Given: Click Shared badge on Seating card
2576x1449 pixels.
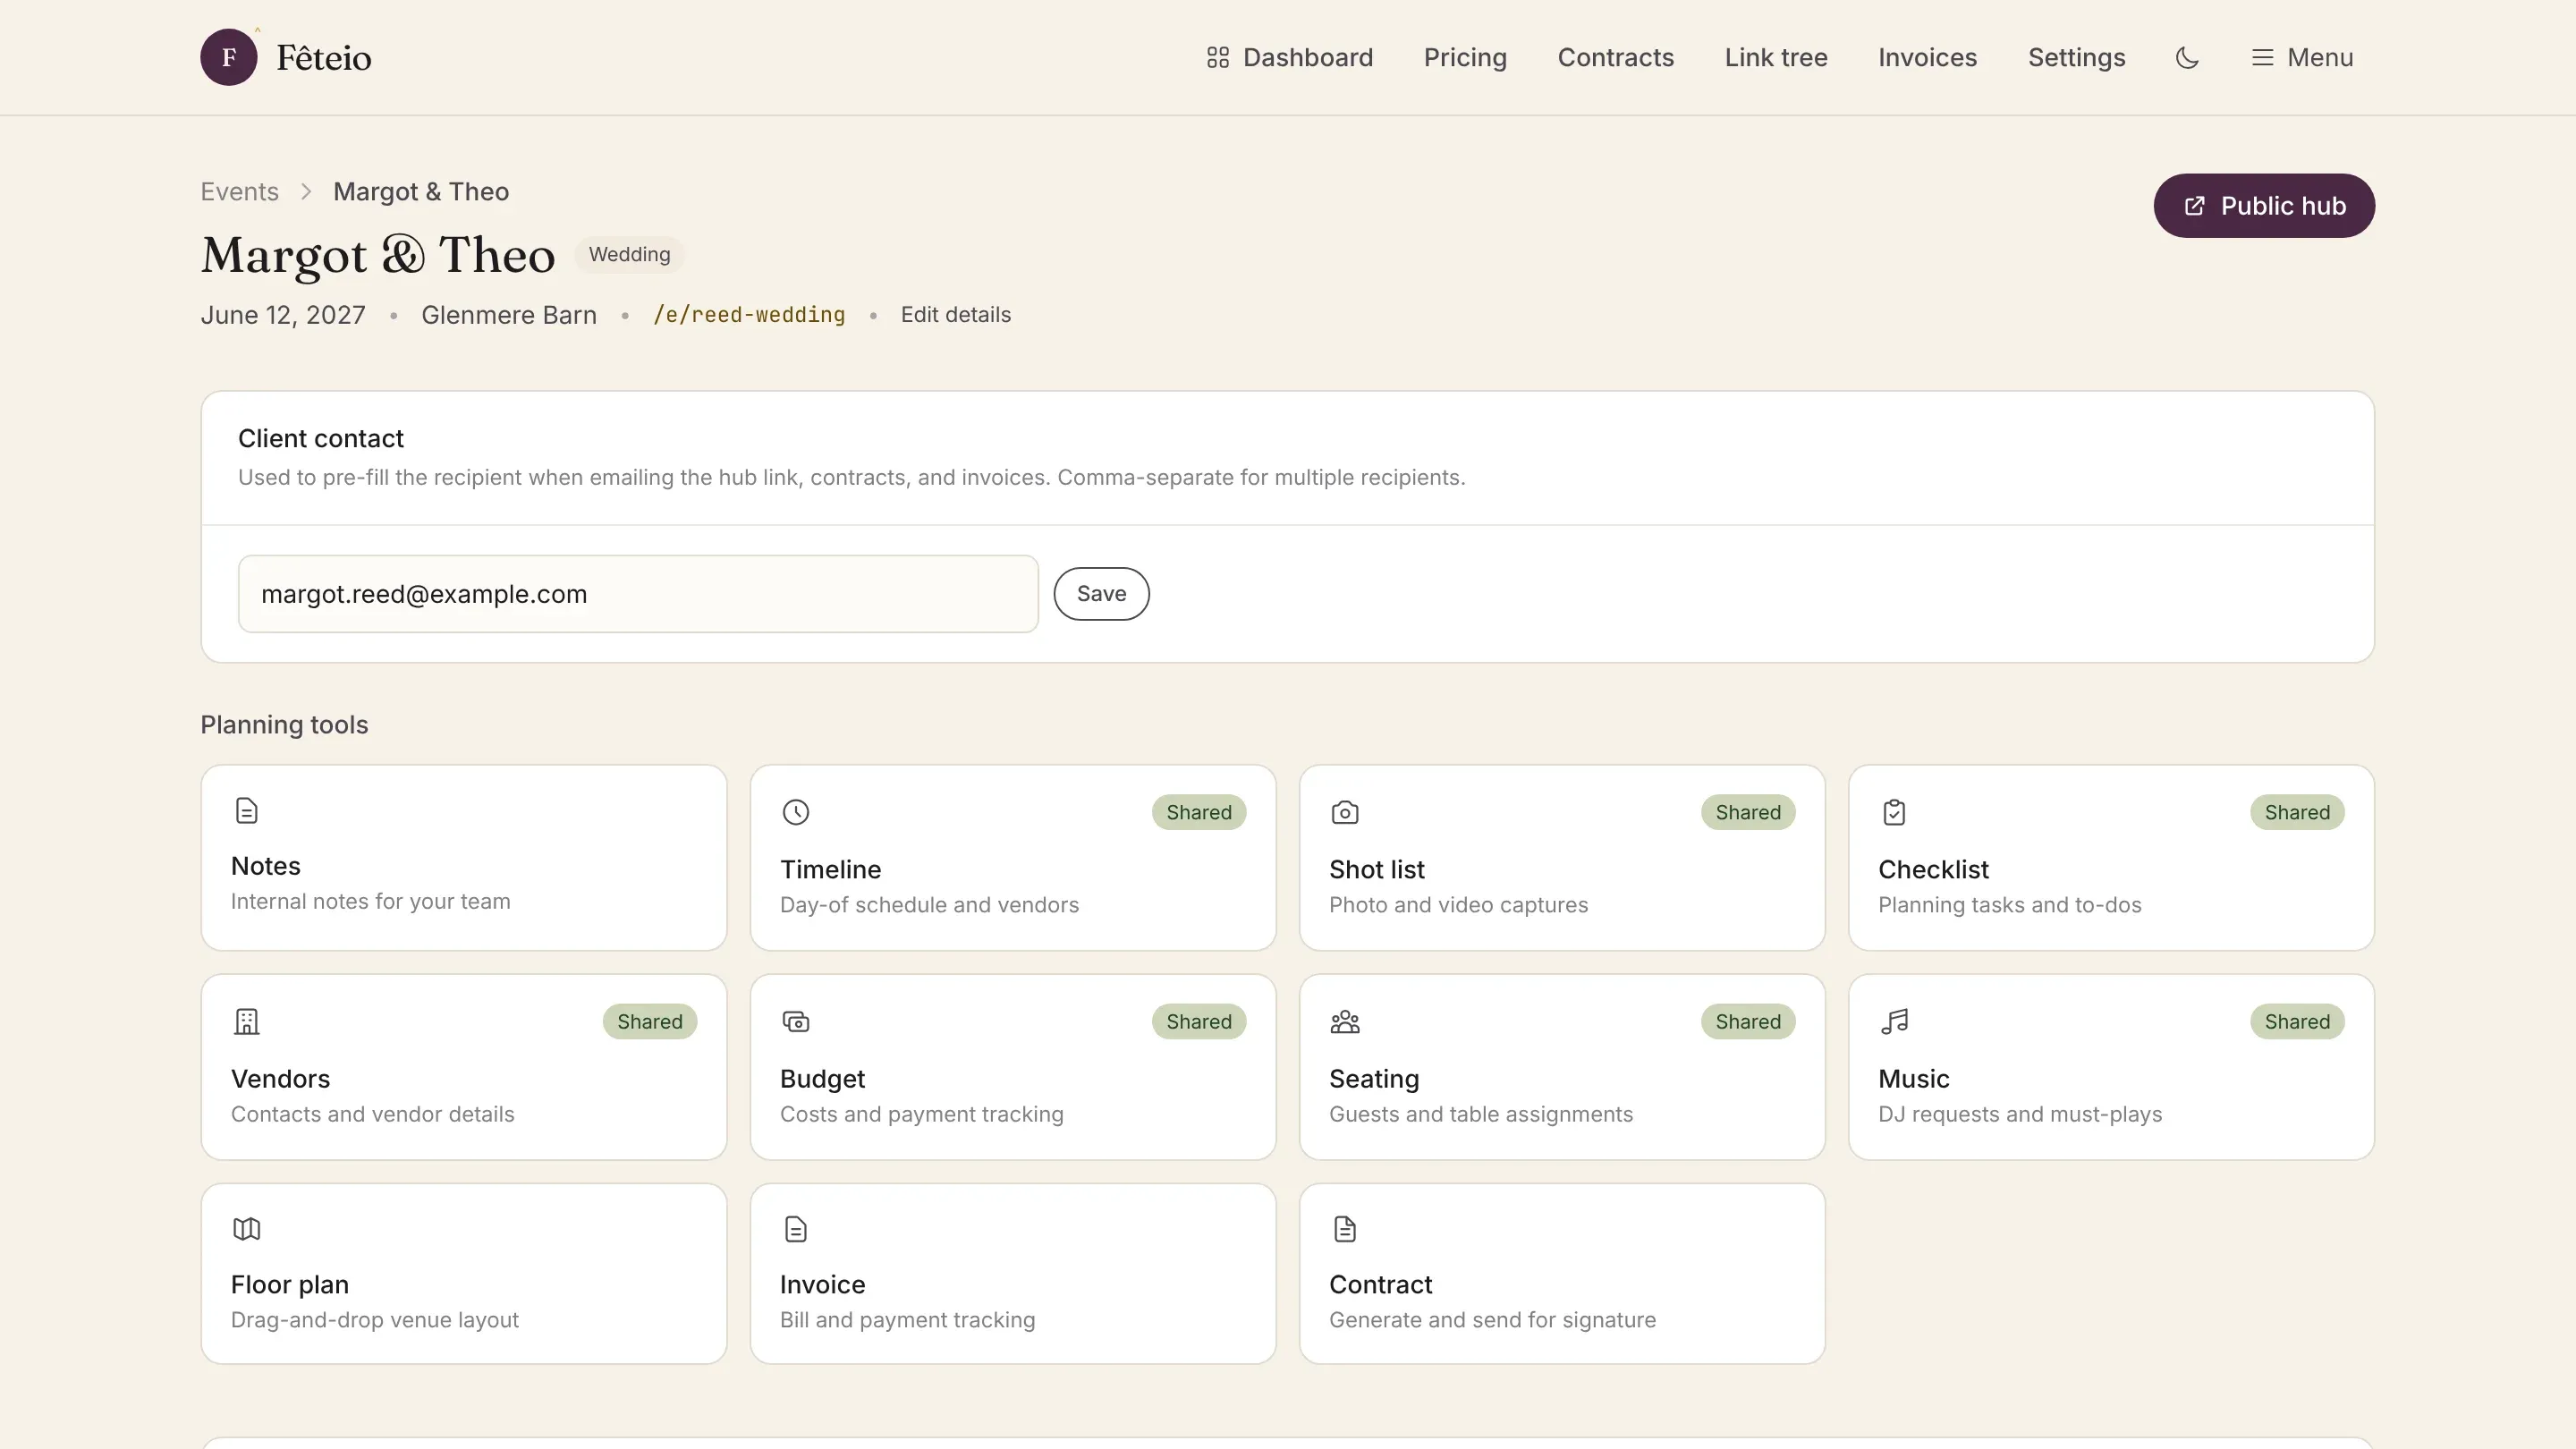Looking at the screenshot, I should pos(1747,1021).
